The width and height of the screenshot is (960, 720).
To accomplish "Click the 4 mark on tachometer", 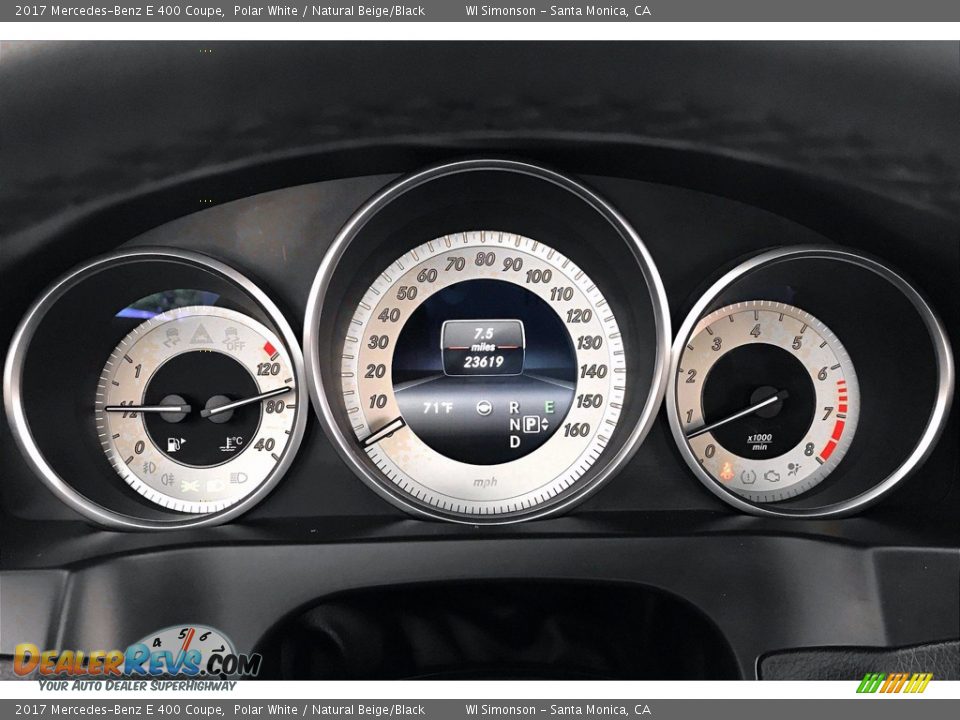I will [x=755, y=331].
